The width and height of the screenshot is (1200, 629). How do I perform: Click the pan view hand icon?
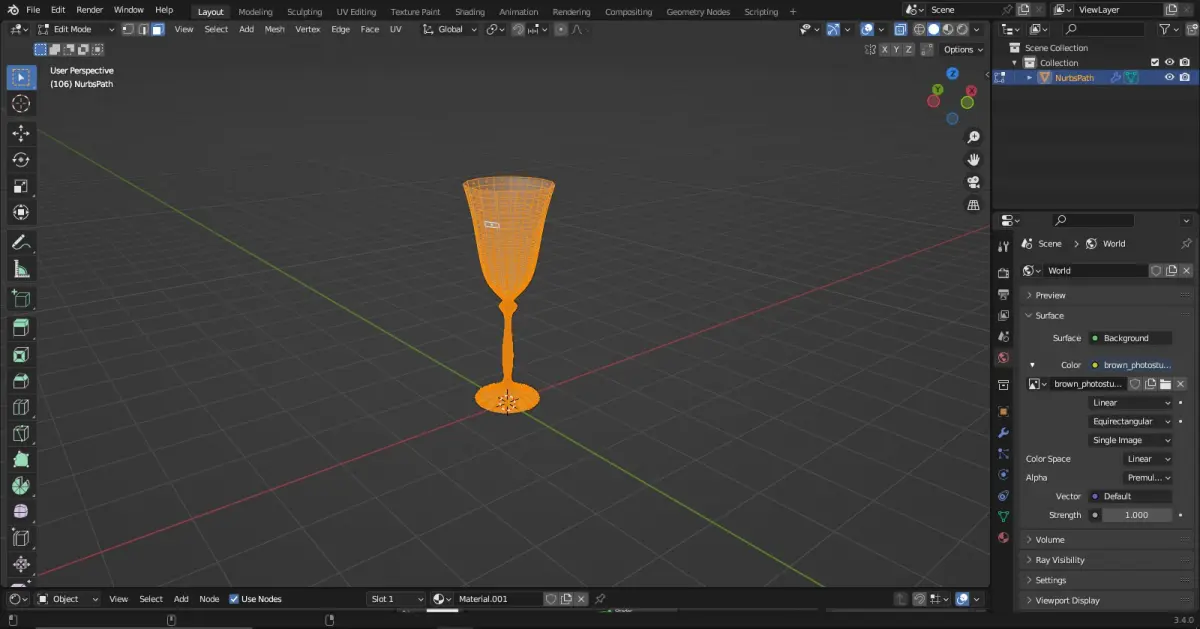pyautogui.click(x=973, y=160)
